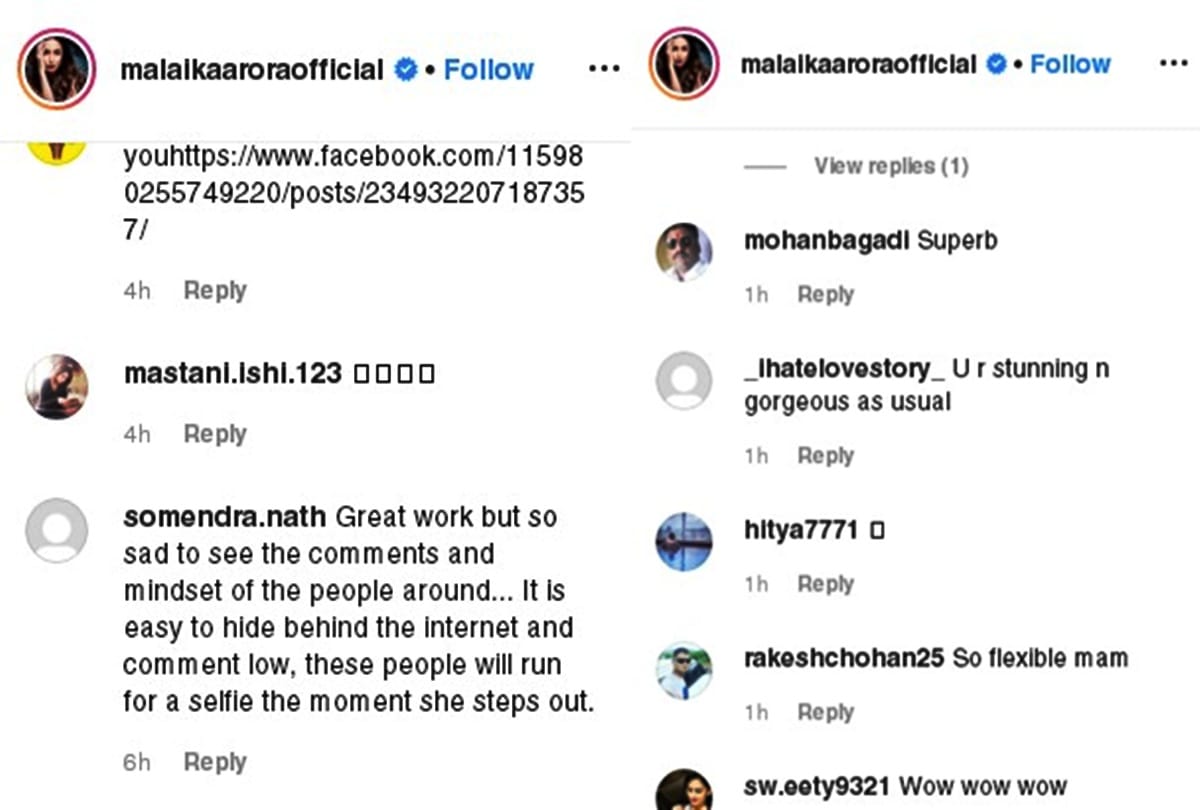Click _ihatelovestory_'s default avatar
Screen dimensions: 1200x810
[x=684, y=381]
